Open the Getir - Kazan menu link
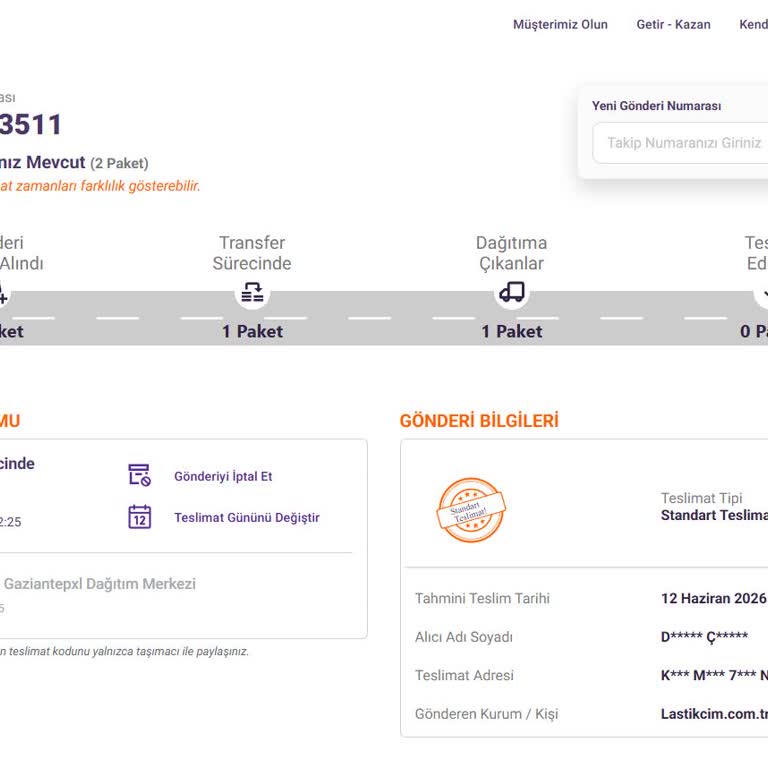This screenshot has width=768, height=768. coord(673,24)
